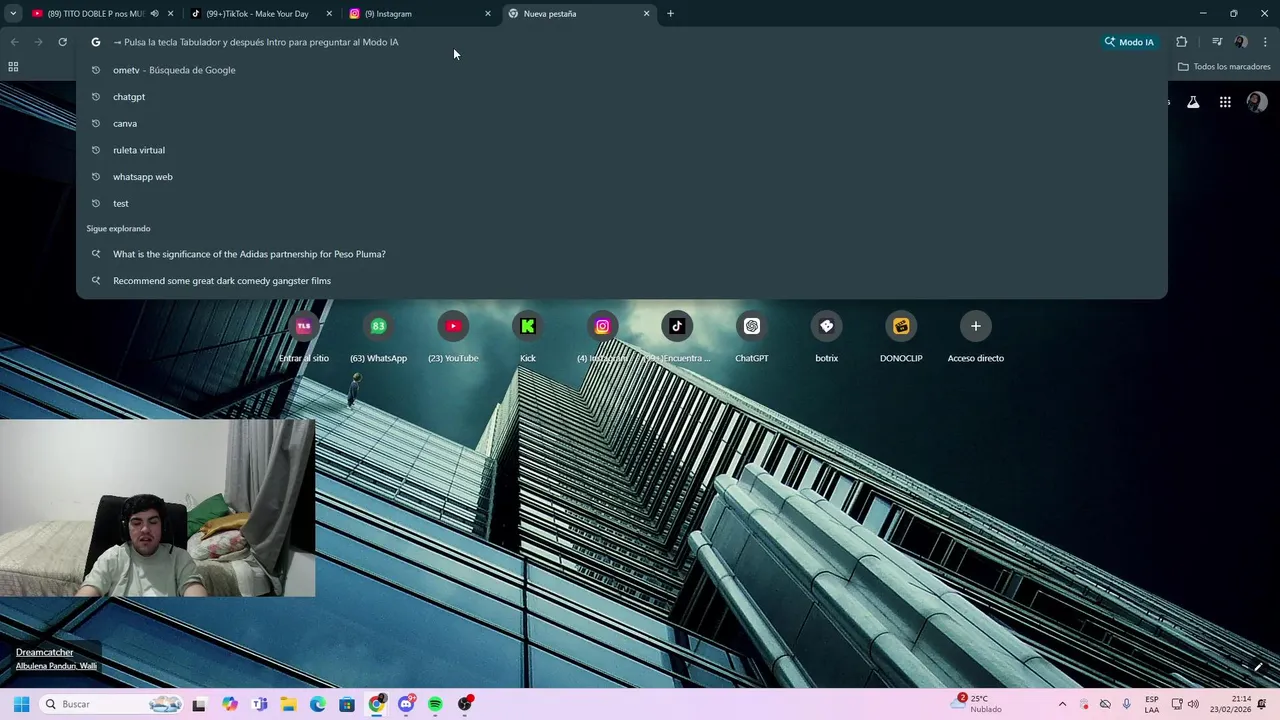This screenshot has width=1280, height=720.
Task: Select the test suggestion
Action: (x=622, y=203)
